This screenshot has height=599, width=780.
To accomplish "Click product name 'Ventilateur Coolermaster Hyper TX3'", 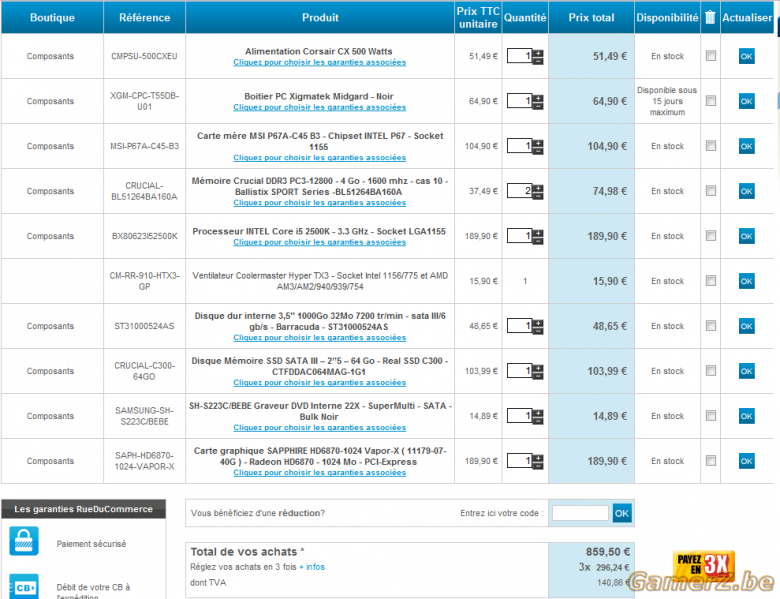I will pos(320,281).
